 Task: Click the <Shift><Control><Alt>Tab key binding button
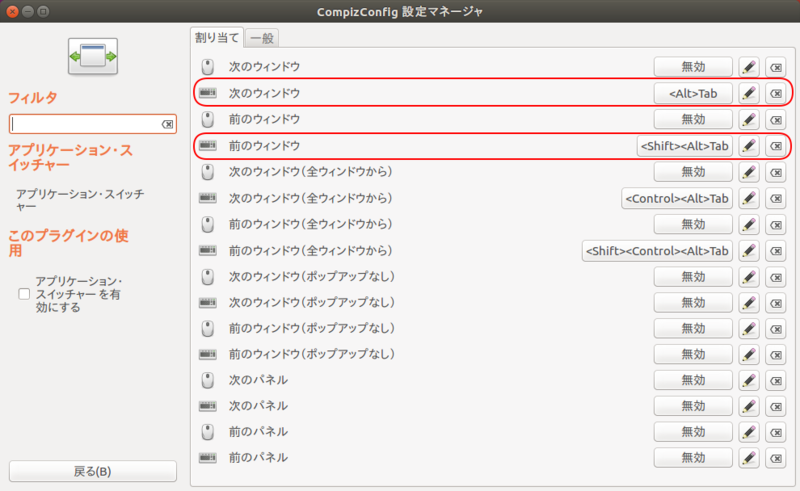[x=657, y=251]
